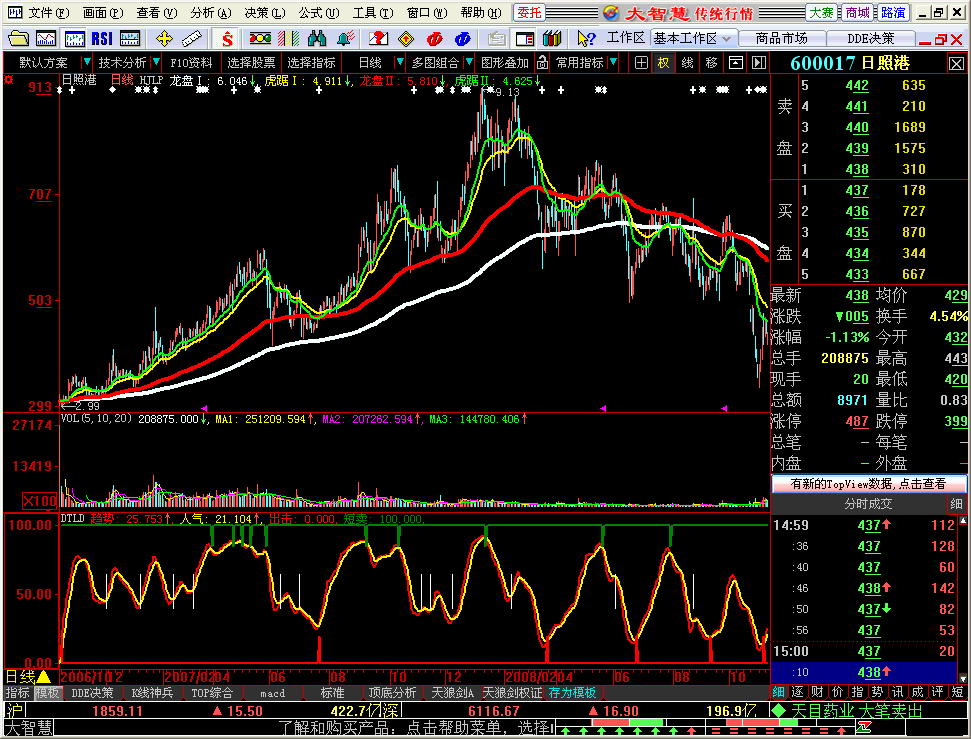The height and width of the screenshot is (739, 971).
Task: Click the plus-in-square chart icon
Action: [642, 63]
